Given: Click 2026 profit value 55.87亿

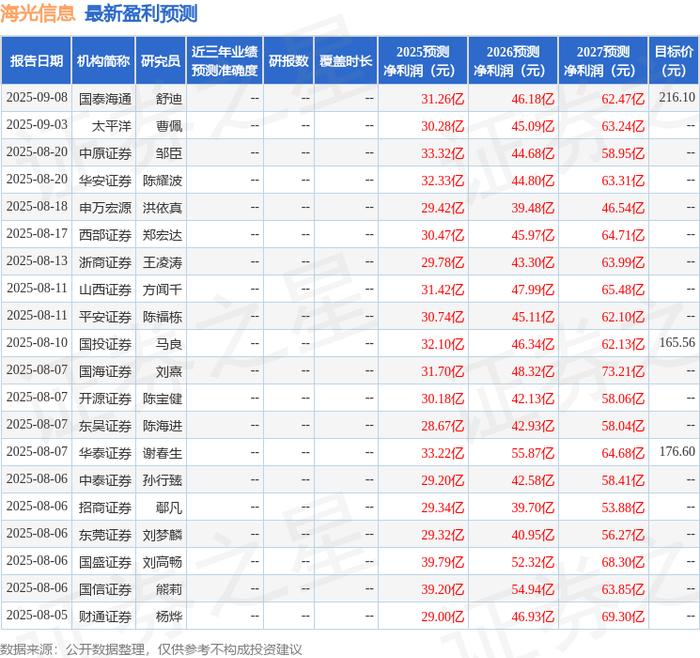Looking at the screenshot, I should pyautogui.click(x=533, y=453).
